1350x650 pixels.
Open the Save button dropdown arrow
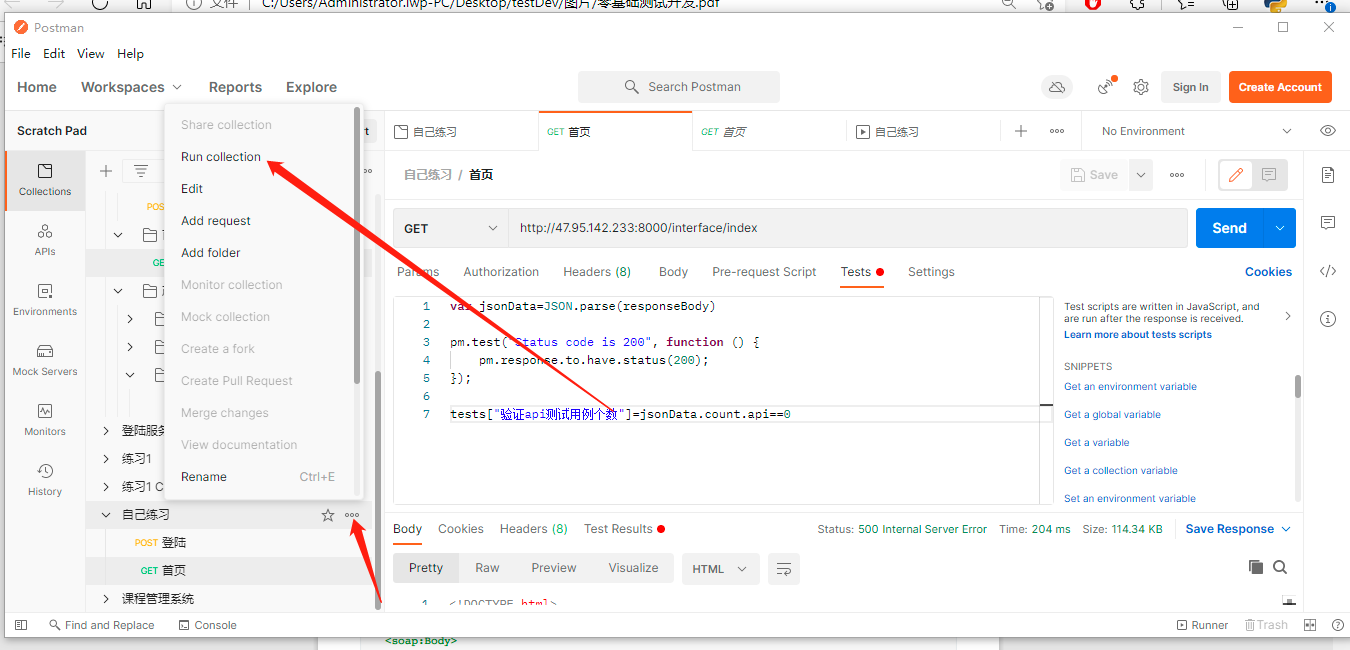coord(1140,175)
